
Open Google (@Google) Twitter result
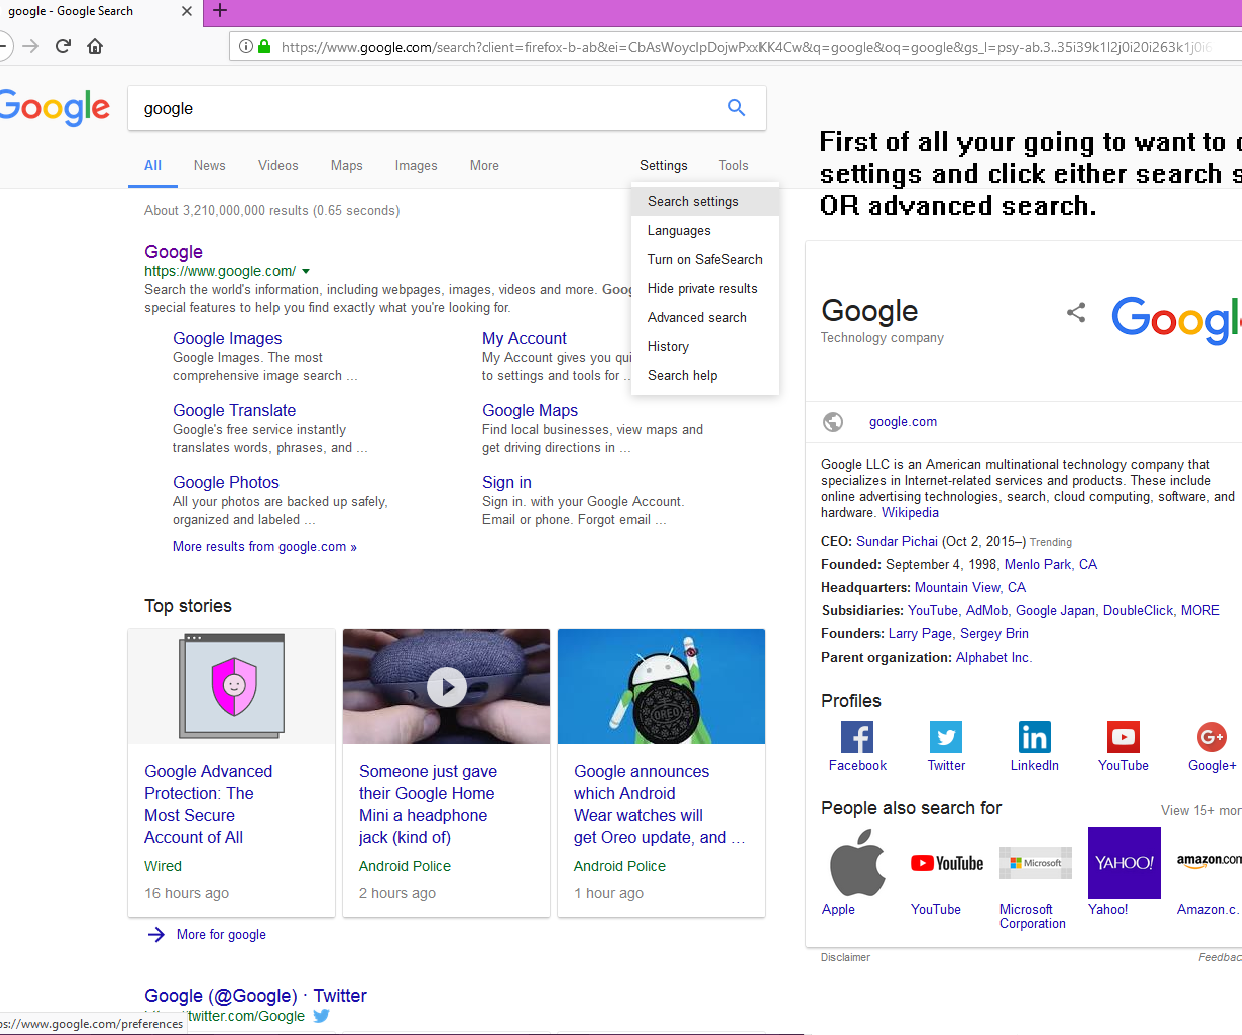coord(255,996)
